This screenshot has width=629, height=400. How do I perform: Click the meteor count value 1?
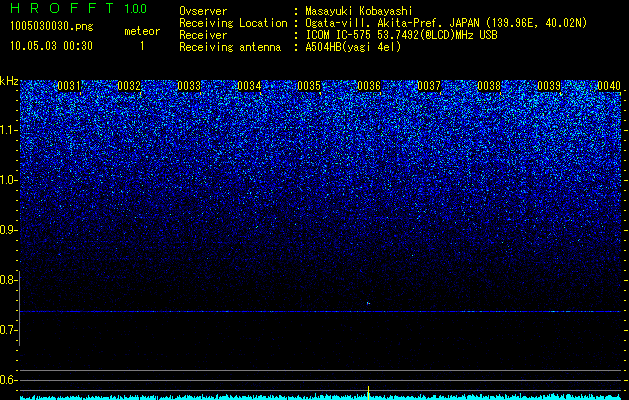click(142, 46)
